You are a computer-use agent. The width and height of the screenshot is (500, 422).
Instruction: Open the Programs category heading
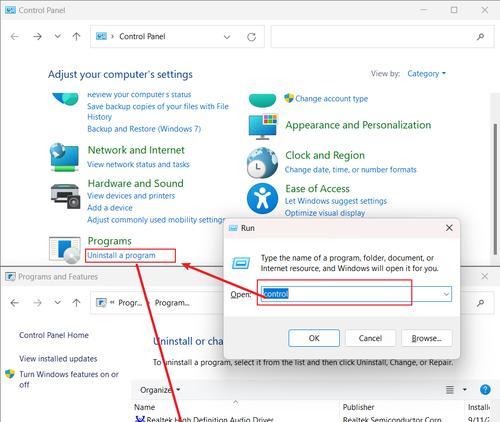pos(110,241)
